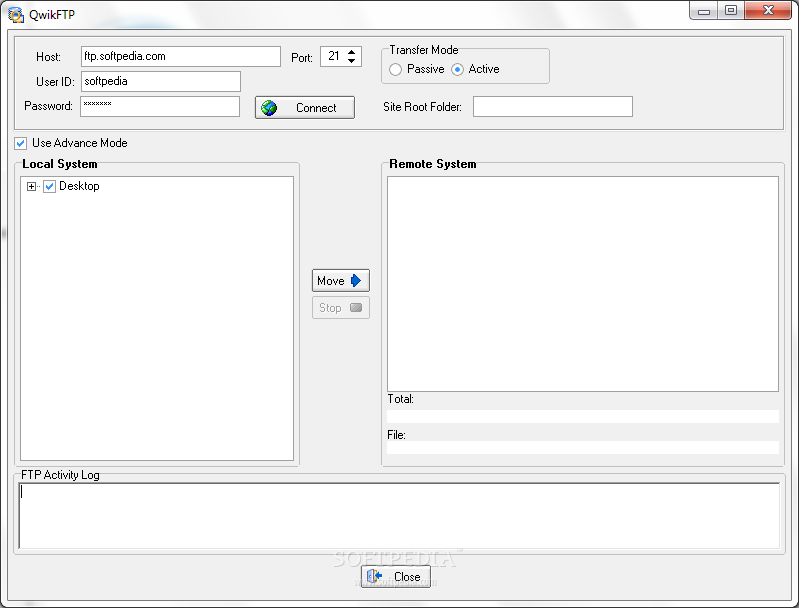
Task: Click into the Host input field
Action: [181, 57]
